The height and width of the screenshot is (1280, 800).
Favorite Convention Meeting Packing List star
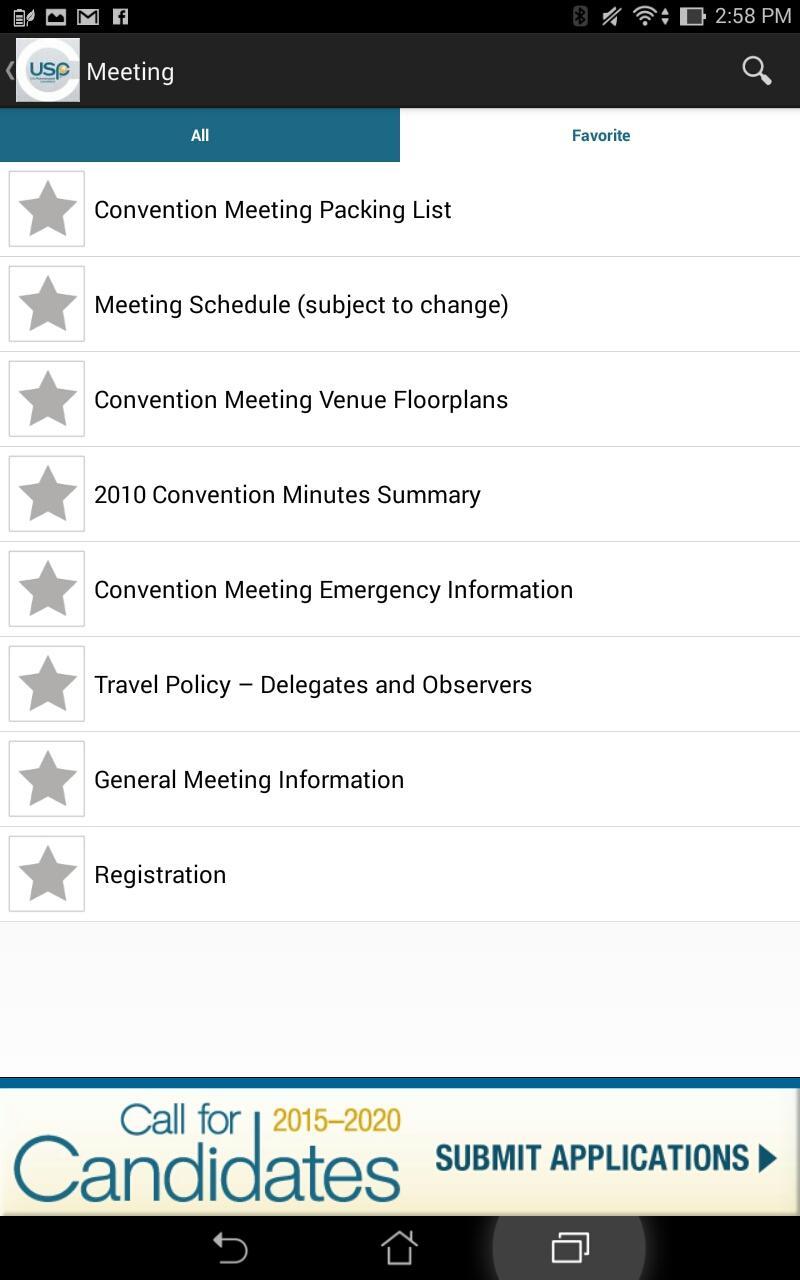47,209
